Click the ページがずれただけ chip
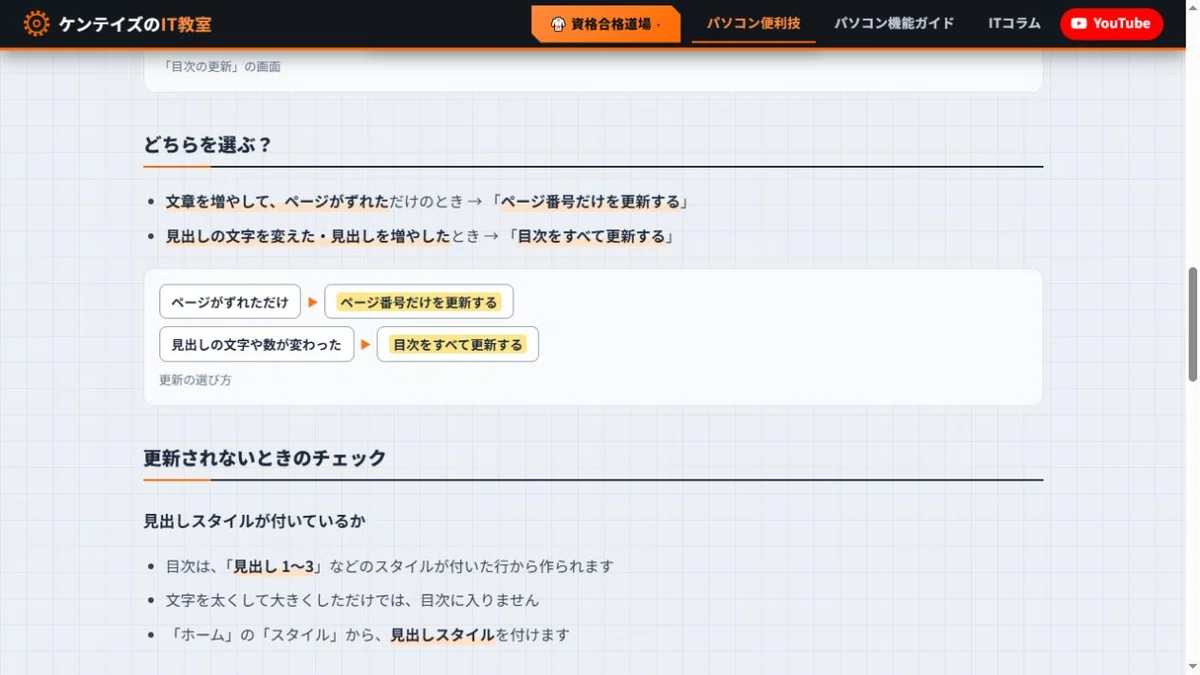Viewport: 1200px width, 675px height. click(x=230, y=302)
